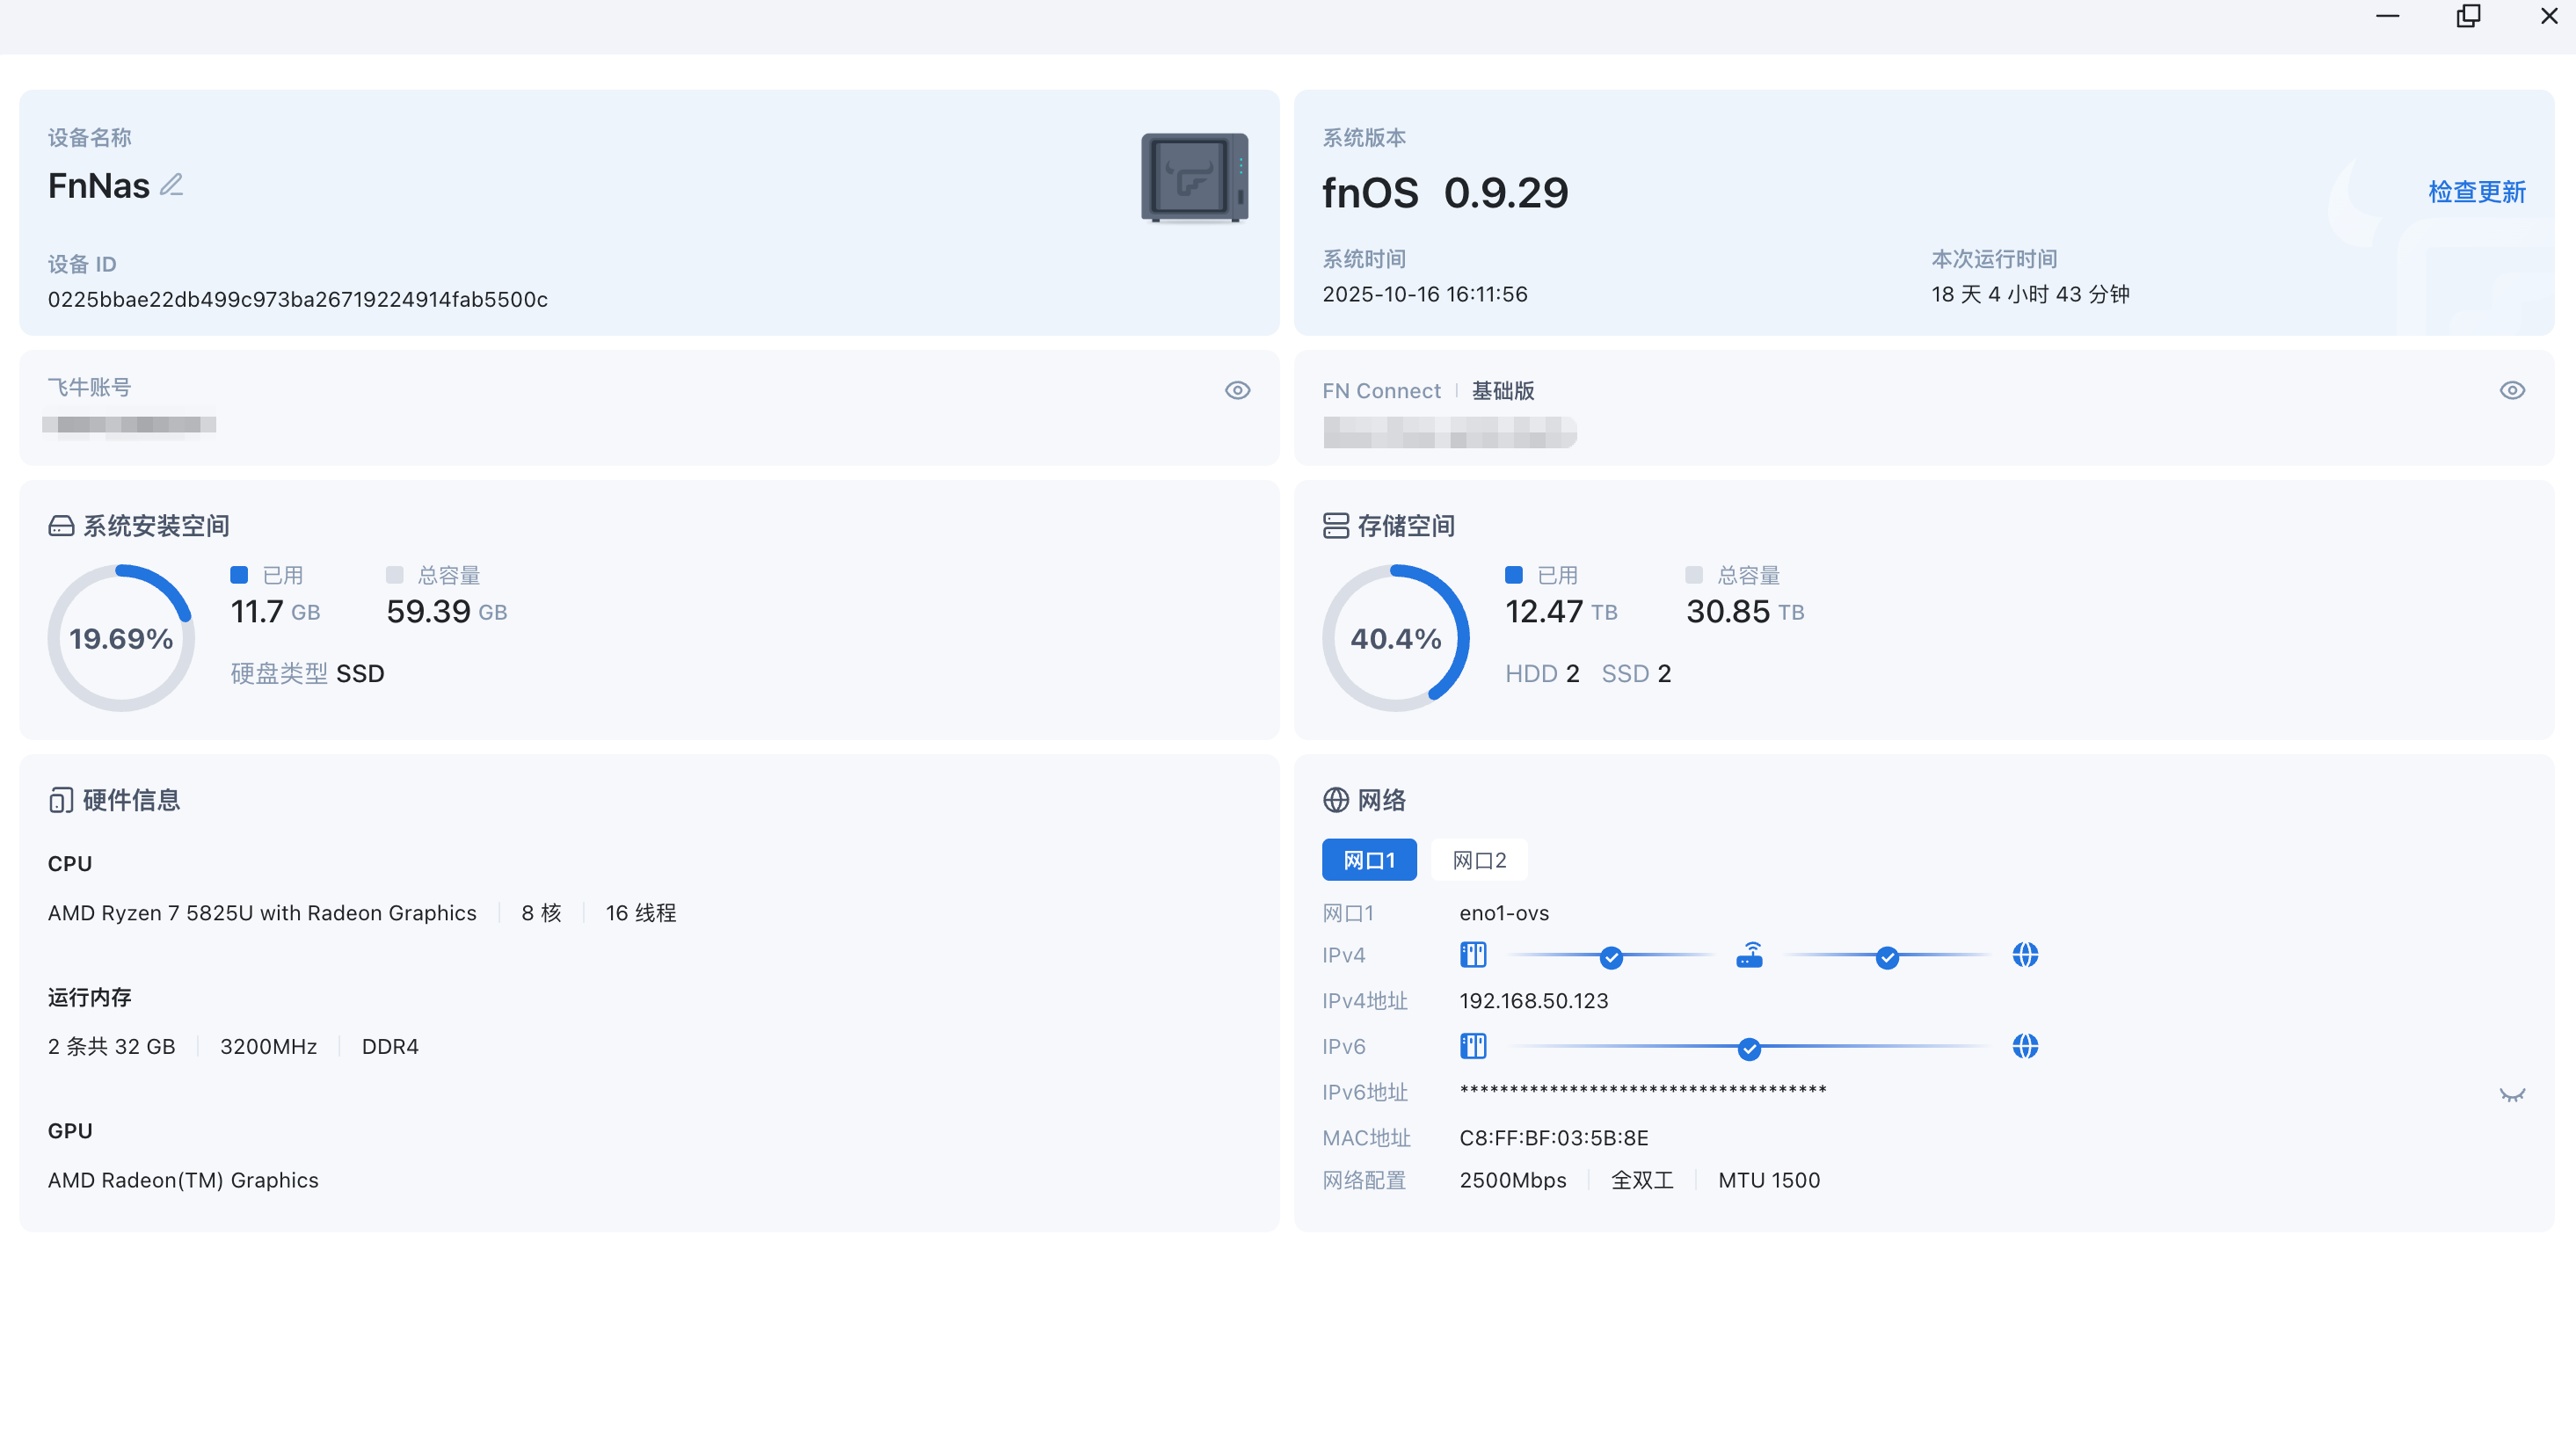Click the pencil icon beside FnNas name
Screen dimensions: 2576x1431
172,185
